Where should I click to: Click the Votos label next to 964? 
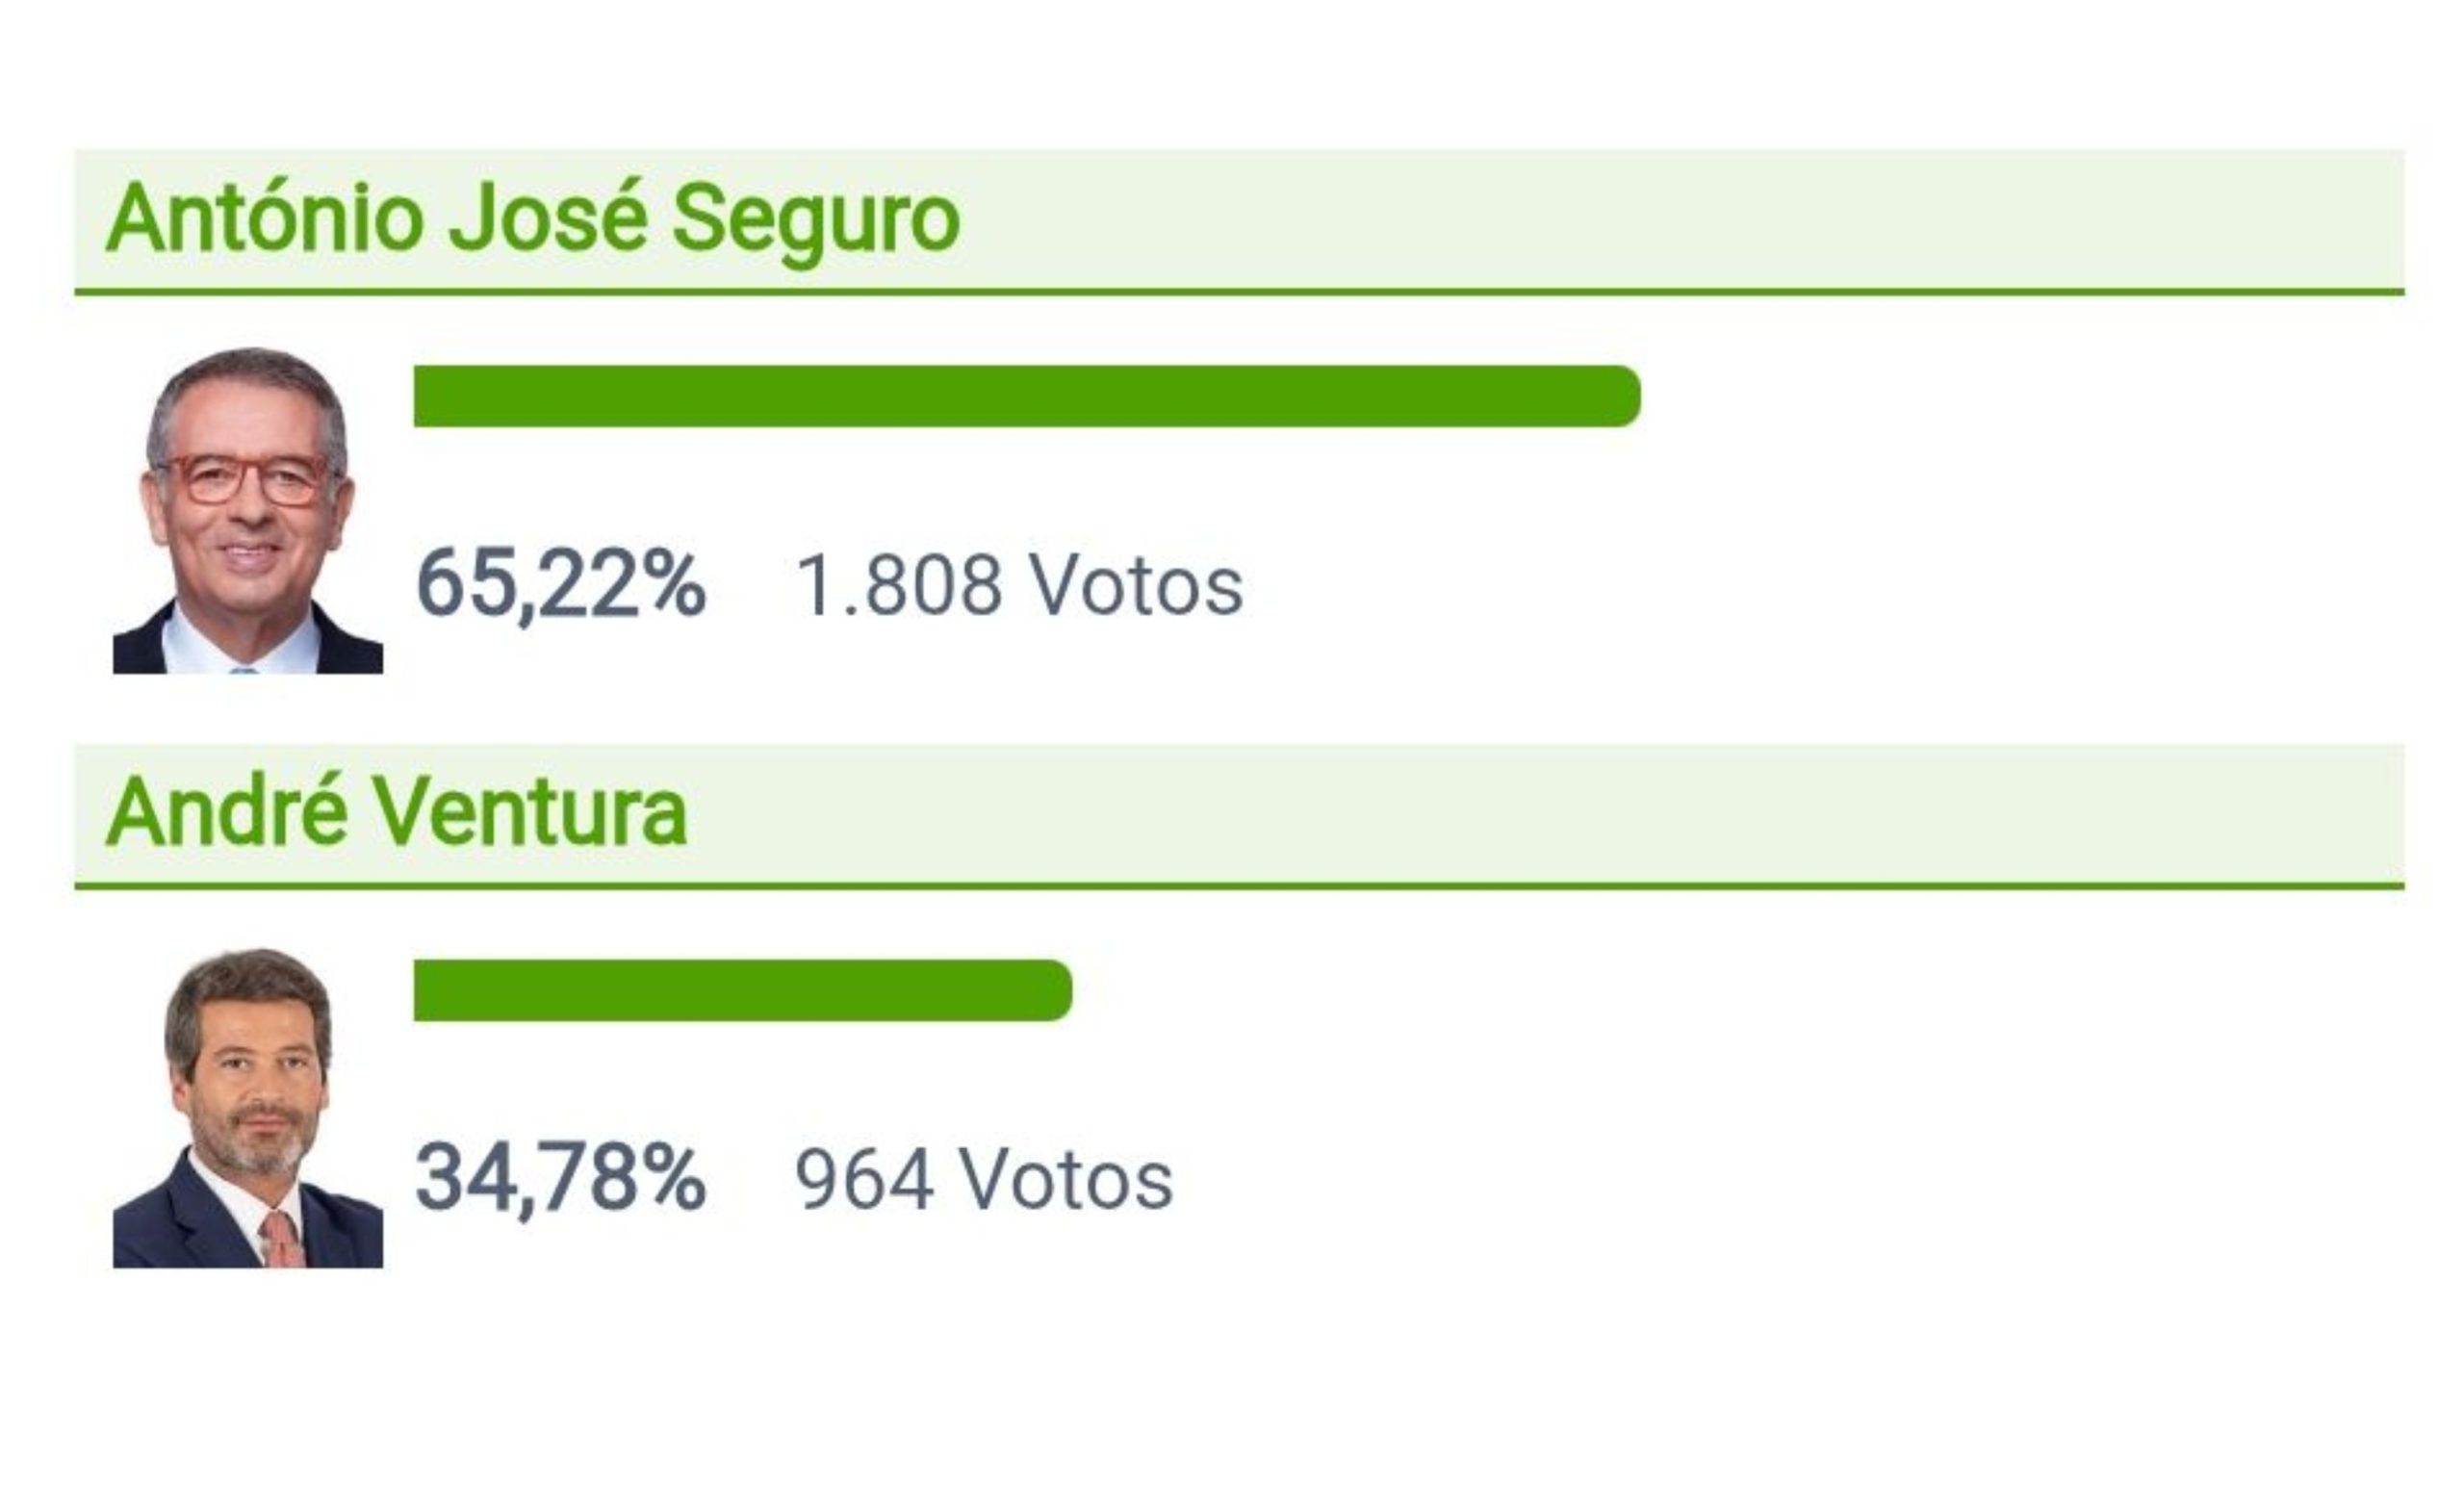pos(1066,1180)
